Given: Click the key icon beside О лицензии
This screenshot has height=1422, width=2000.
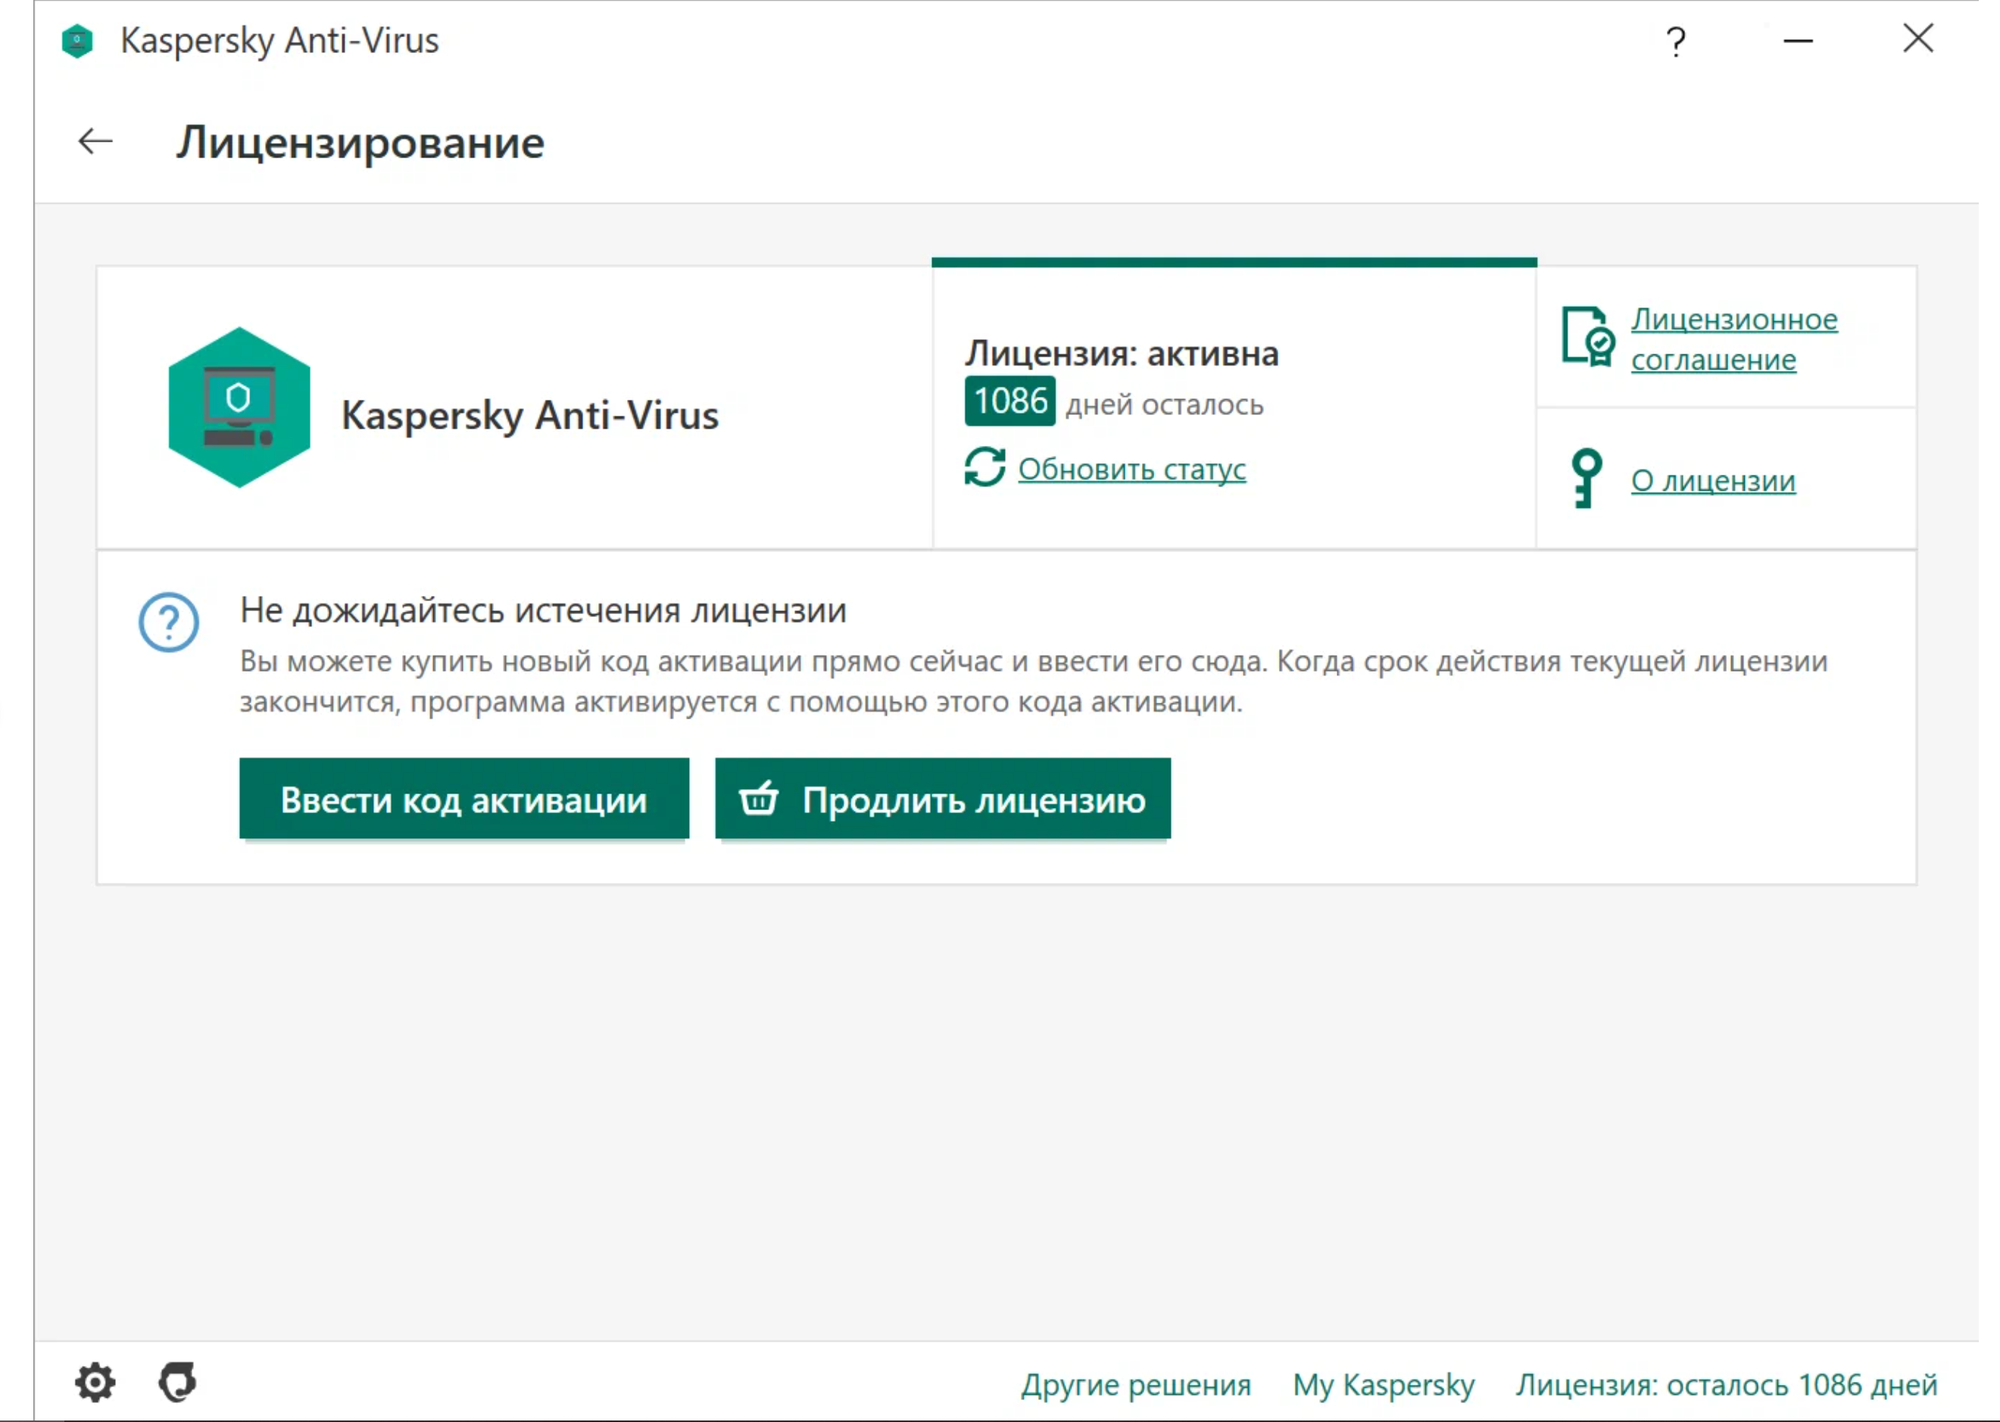Looking at the screenshot, I should [1585, 479].
